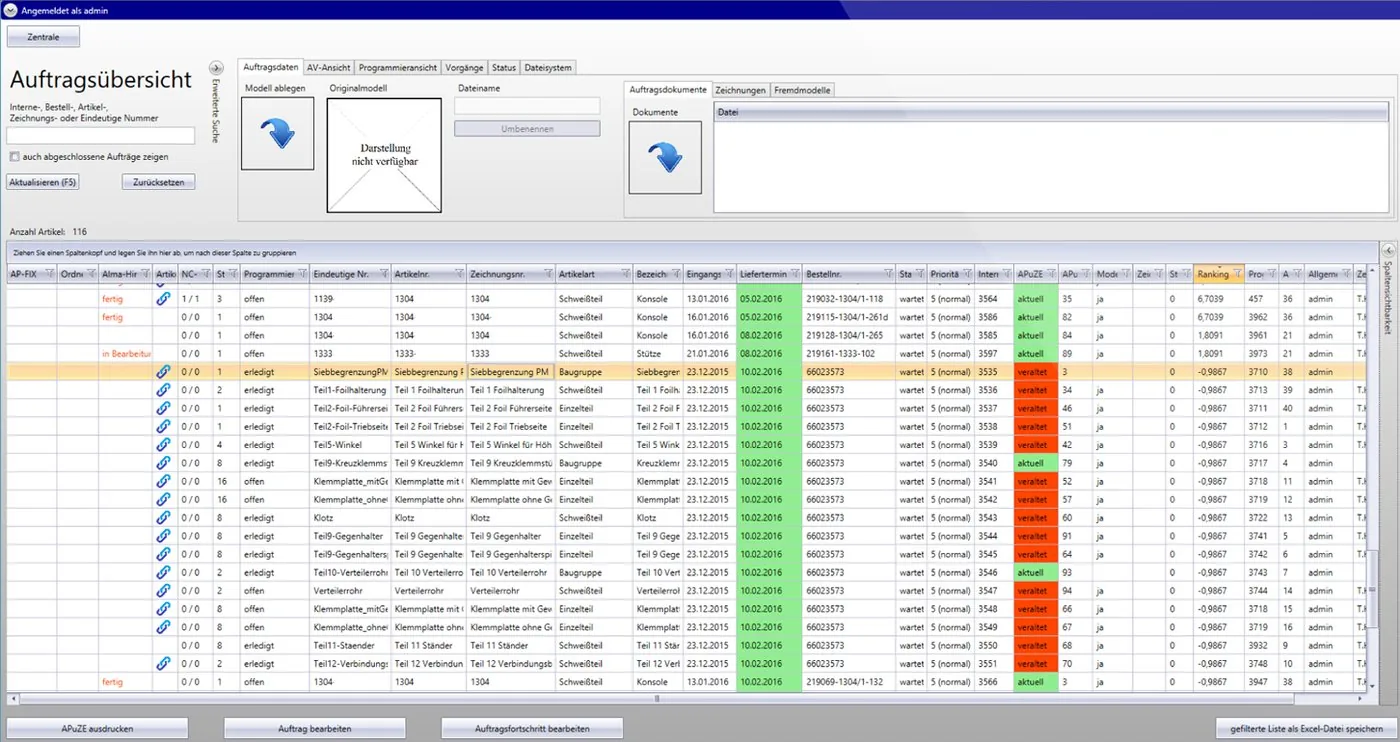Open the filter icon on the Liefertermin column
1400x742 pixels.
(x=795, y=274)
